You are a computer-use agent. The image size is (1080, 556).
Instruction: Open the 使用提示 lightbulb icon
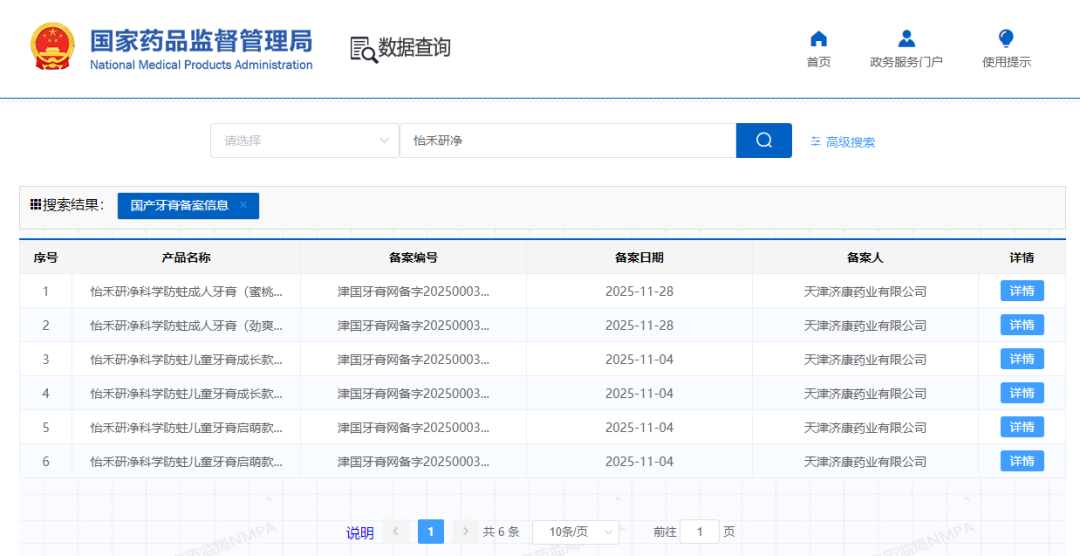pos(1006,39)
